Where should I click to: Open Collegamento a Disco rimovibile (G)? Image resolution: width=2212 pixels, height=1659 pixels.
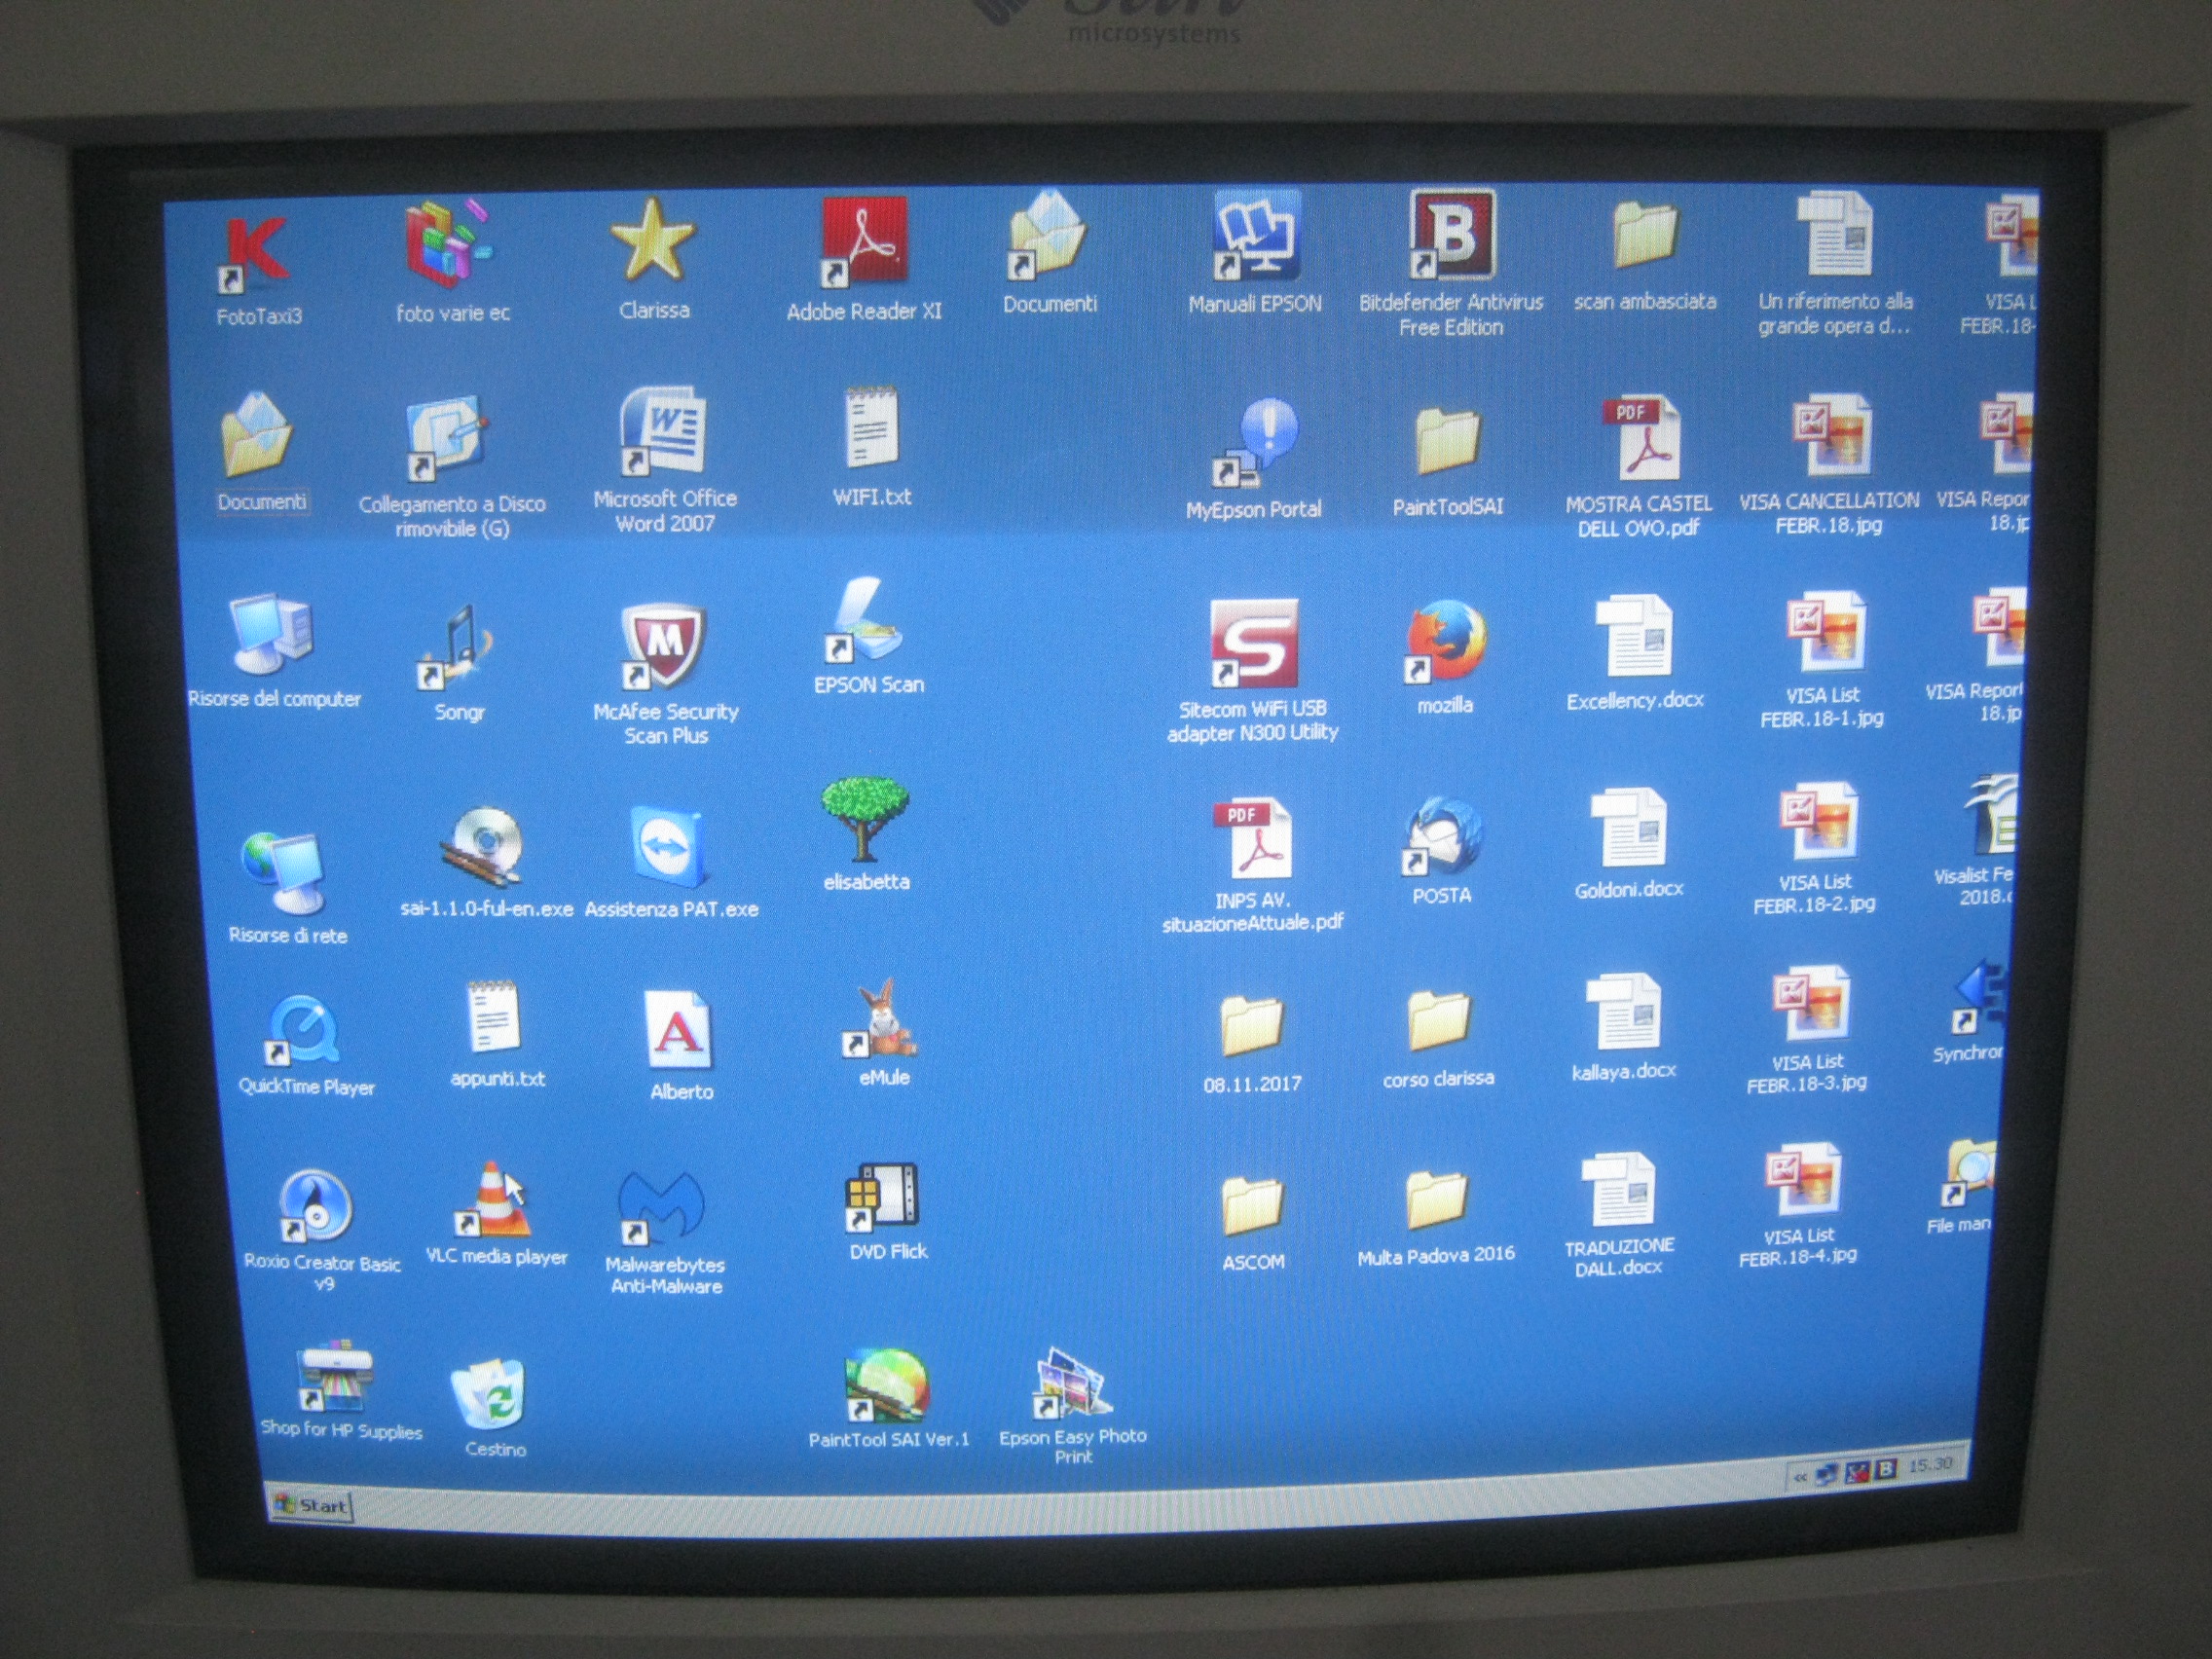coord(447,438)
